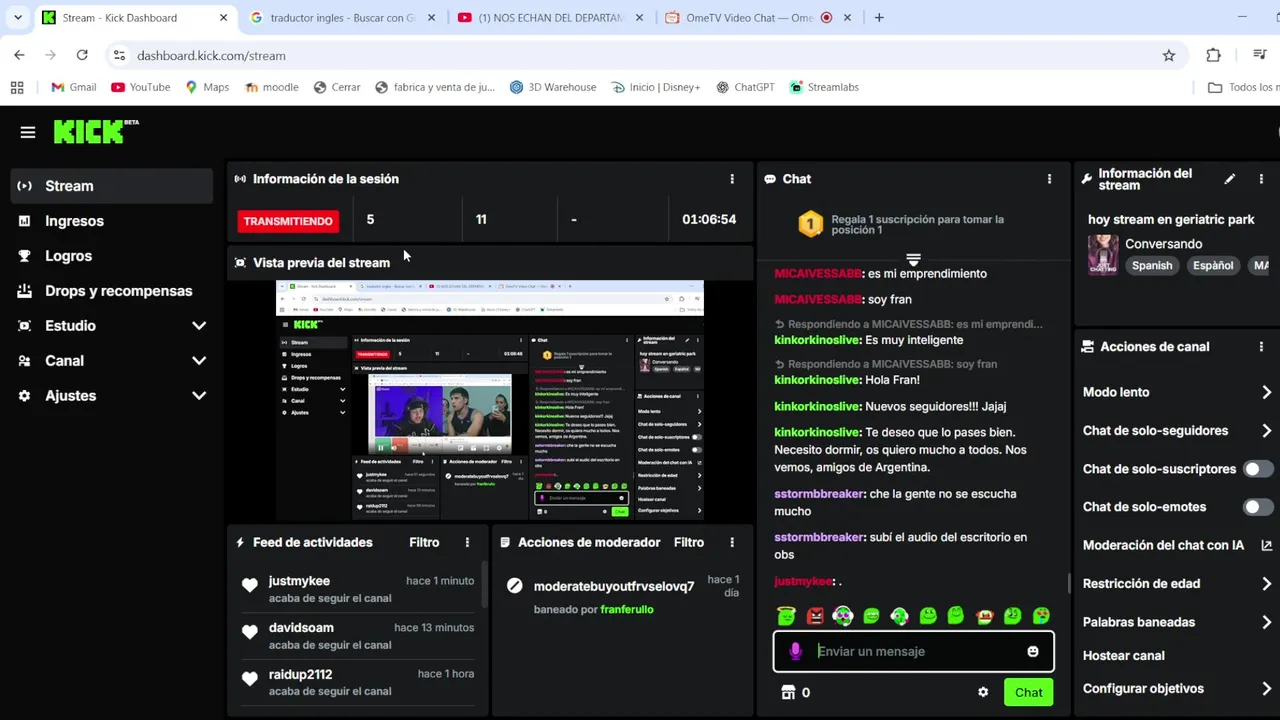Viewport: 1280px width, 720px height.
Task: Toggle Chat de solo-suscriptores switch
Action: tap(1258, 469)
